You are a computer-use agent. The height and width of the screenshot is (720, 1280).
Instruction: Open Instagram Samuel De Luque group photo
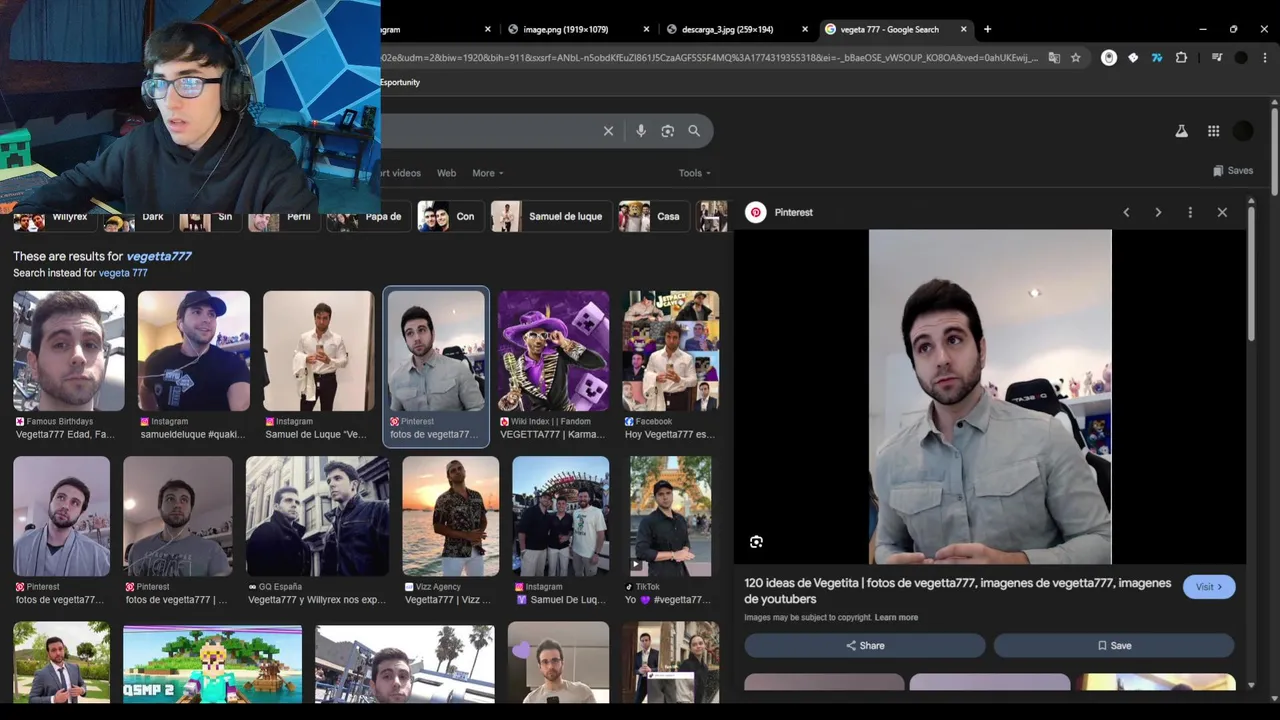pyautogui.click(x=560, y=516)
